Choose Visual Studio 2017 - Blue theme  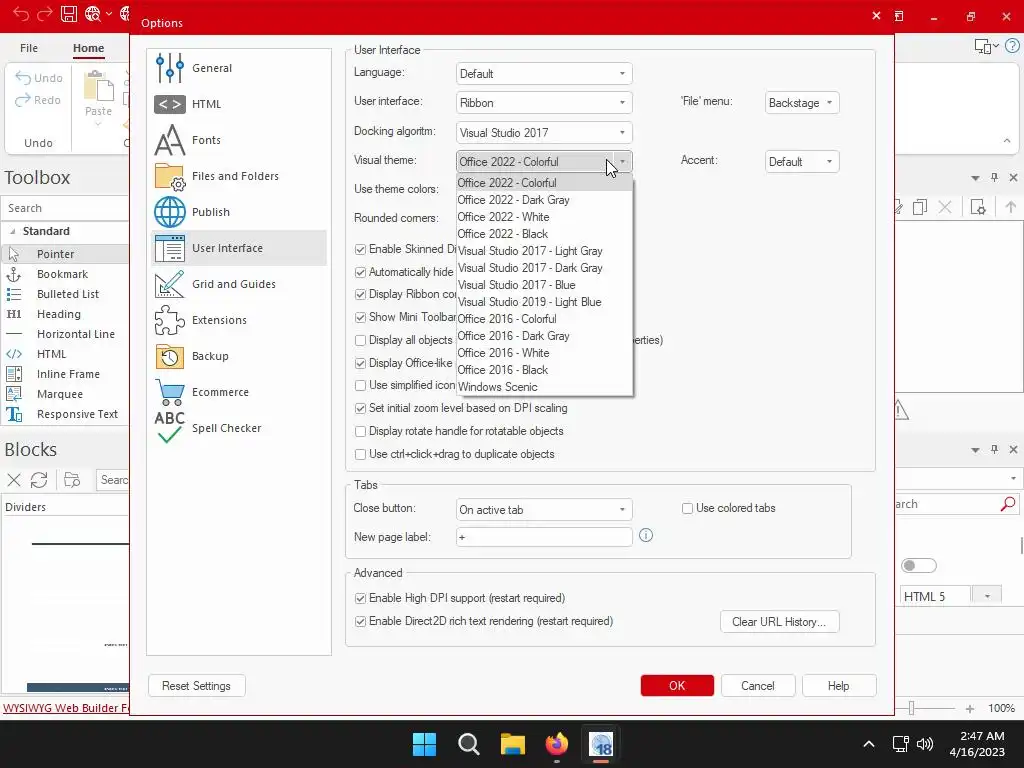coord(544,285)
